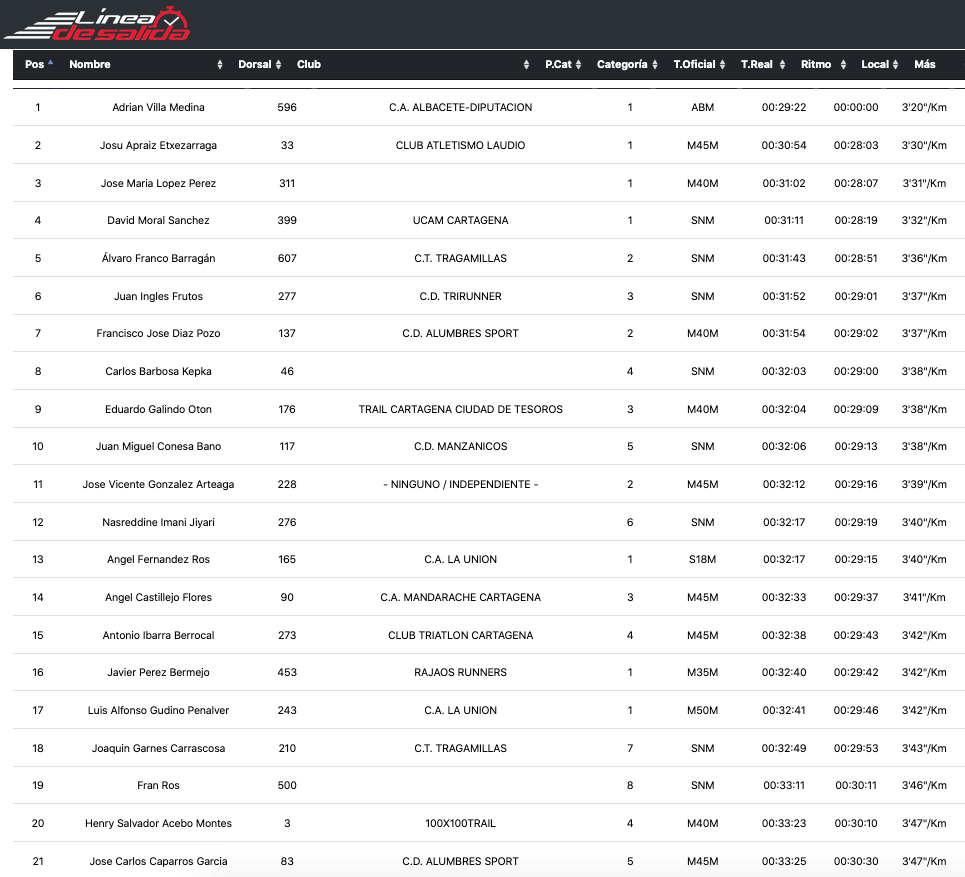Click the T.Oficial sort arrows icon

click(722, 65)
